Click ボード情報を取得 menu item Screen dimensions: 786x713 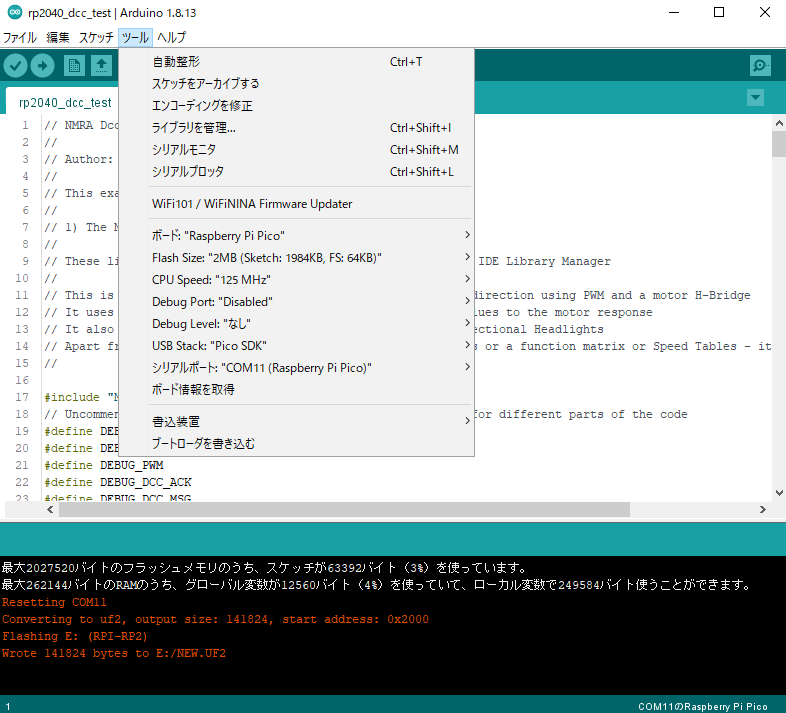click(x=193, y=390)
